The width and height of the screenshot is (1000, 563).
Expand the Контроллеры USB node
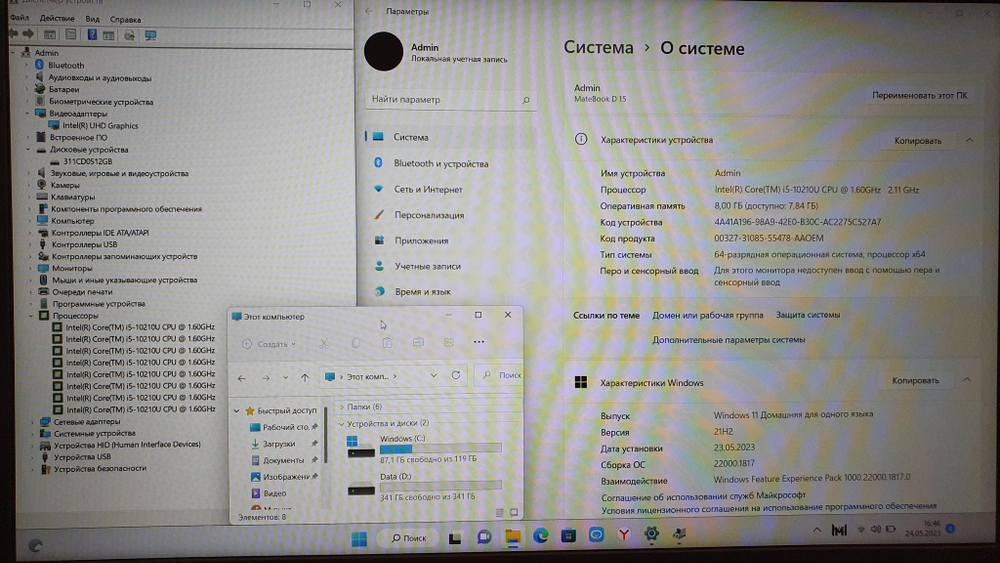[x=29, y=244]
